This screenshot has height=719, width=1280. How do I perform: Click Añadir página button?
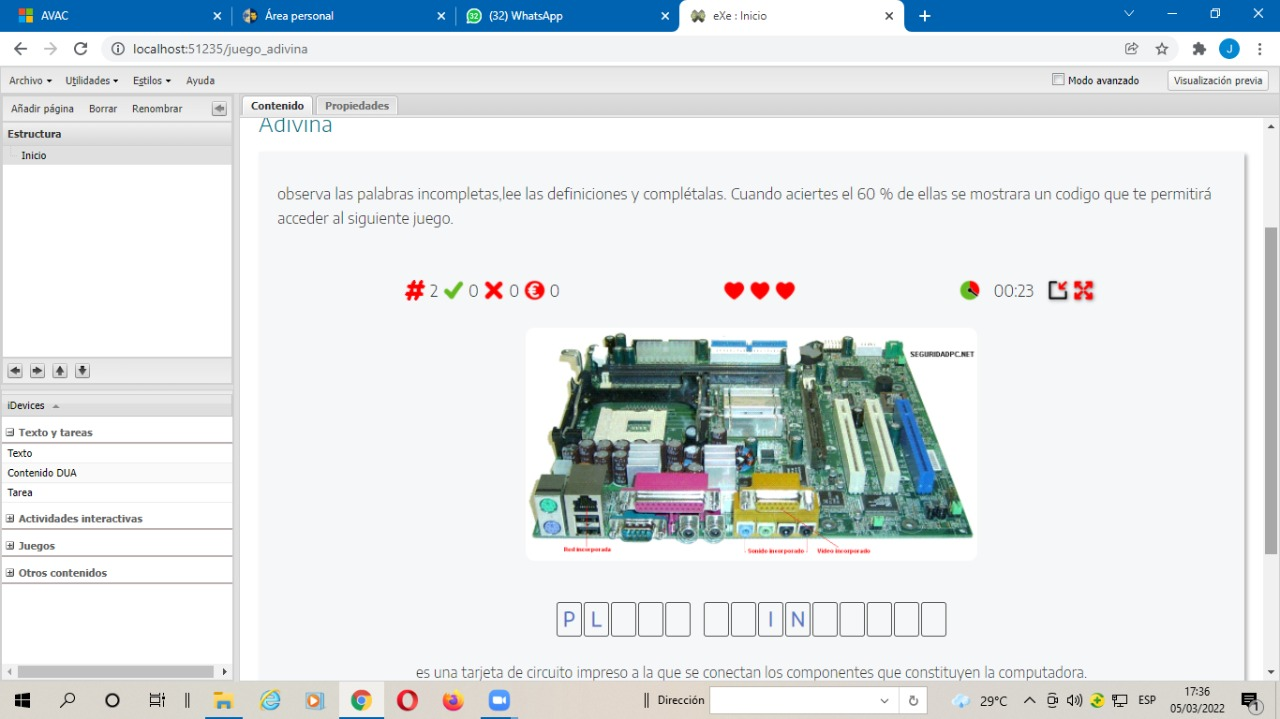(x=42, y=109)
